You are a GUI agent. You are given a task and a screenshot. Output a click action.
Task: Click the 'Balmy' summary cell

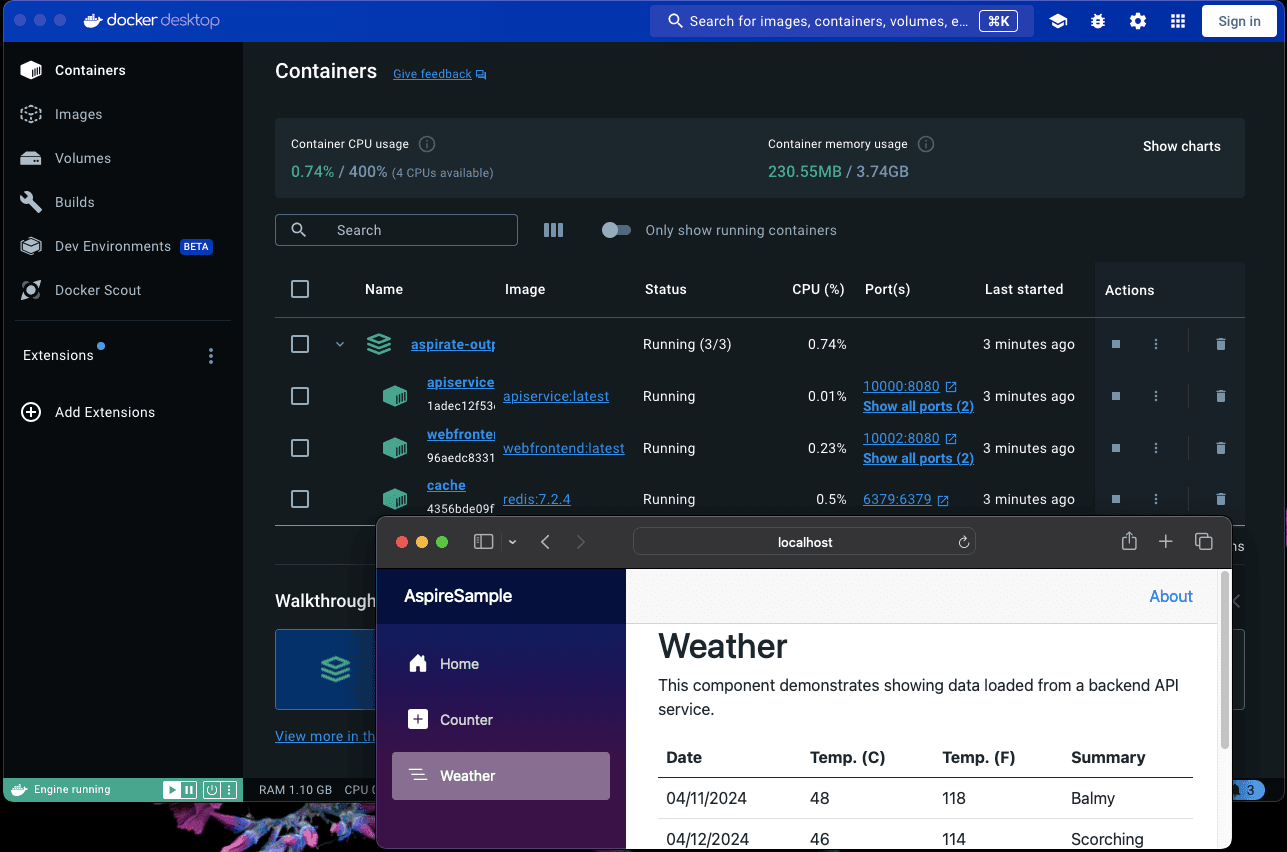tap(1093, 798)
